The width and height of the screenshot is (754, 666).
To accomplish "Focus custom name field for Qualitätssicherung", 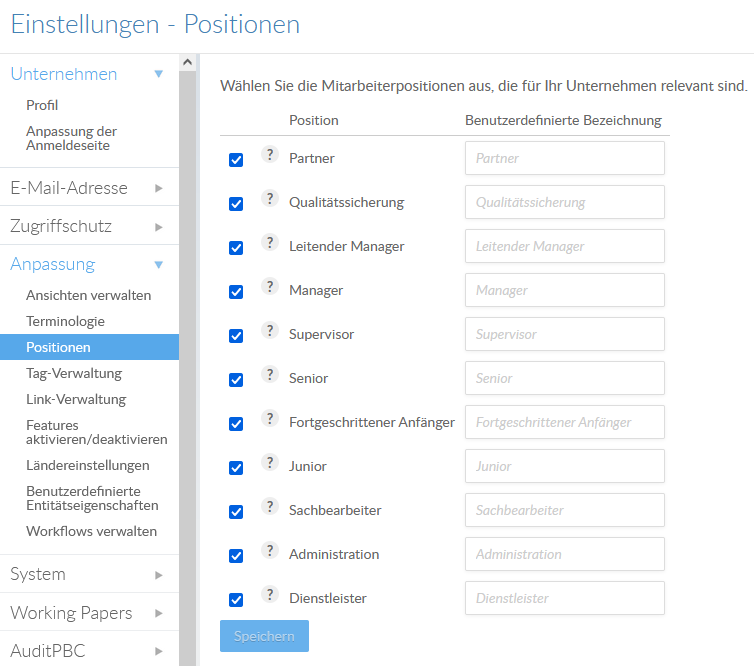I will [x=565, y=202].
